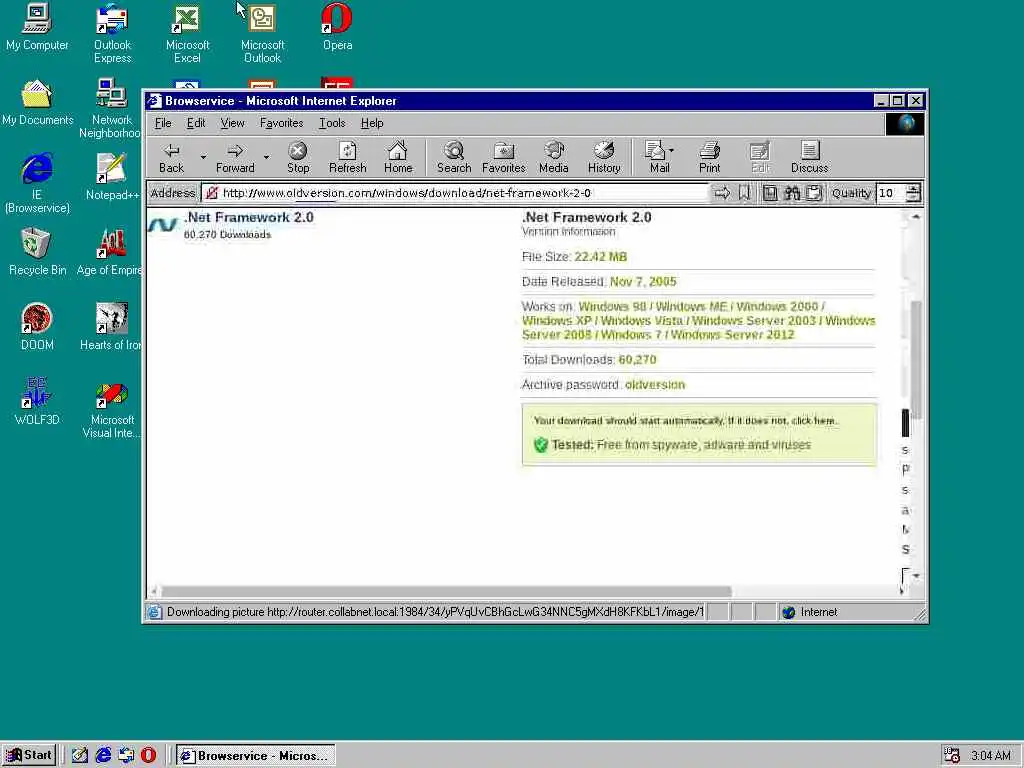
Task: Select the WOLF3D desktop shortcut
Action: [x=37, y=402]
